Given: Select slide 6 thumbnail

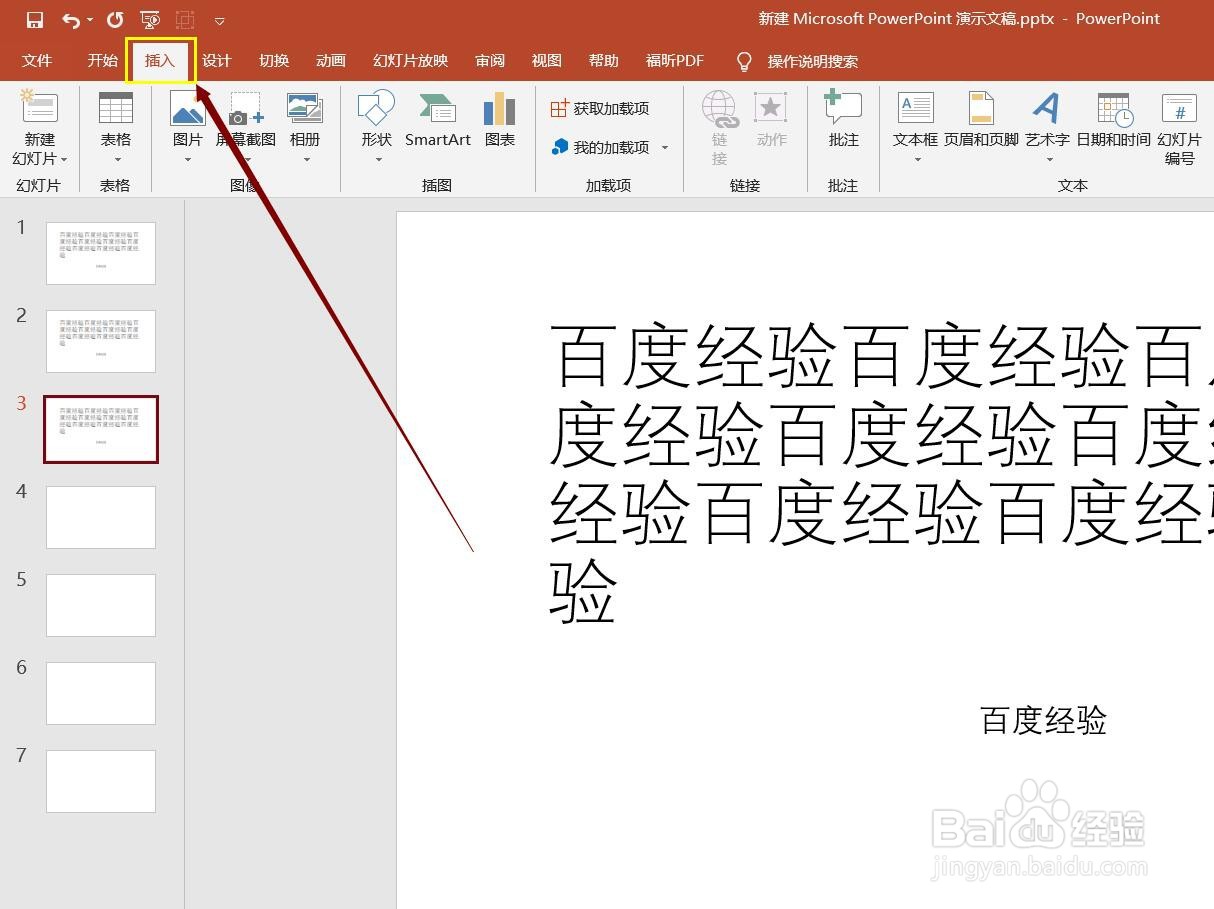Looking at the screenshot, I should (x=101, y=693).
